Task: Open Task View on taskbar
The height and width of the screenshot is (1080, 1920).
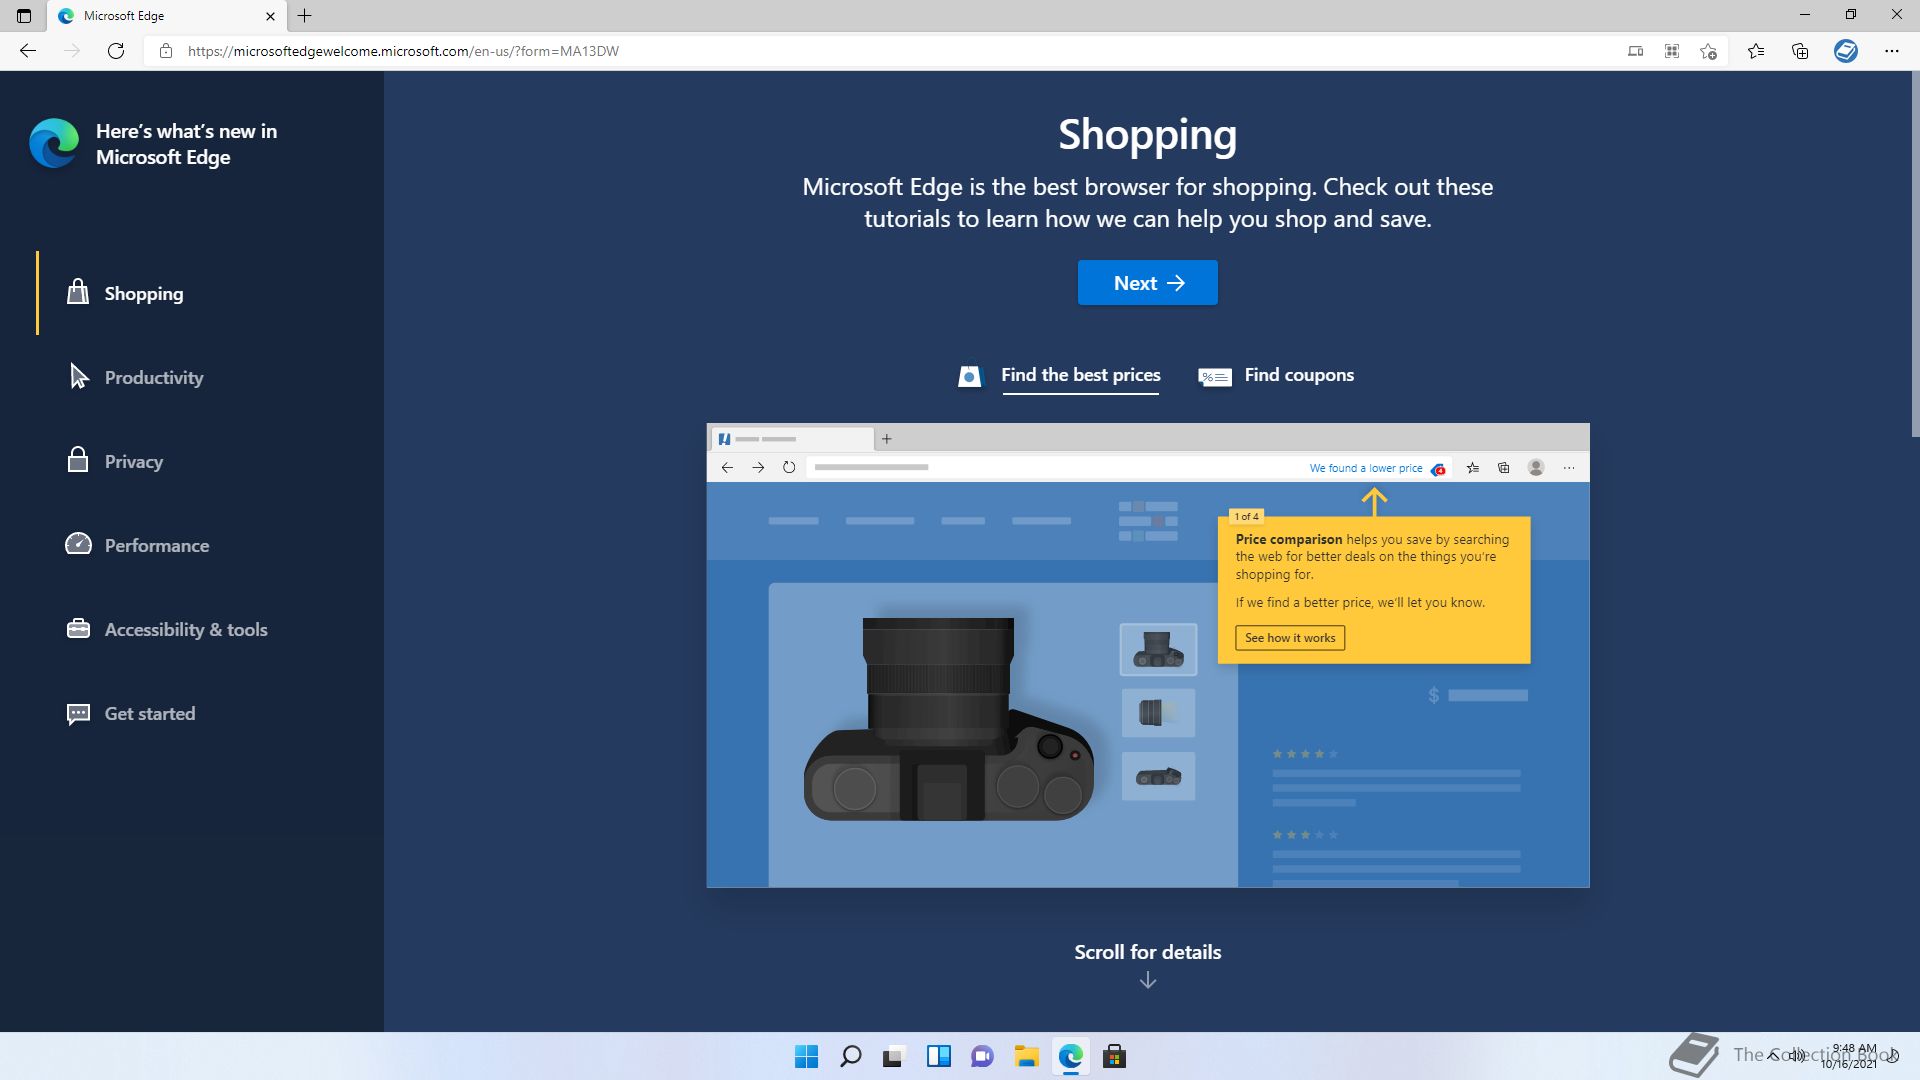Action: tap(894, 1057)
